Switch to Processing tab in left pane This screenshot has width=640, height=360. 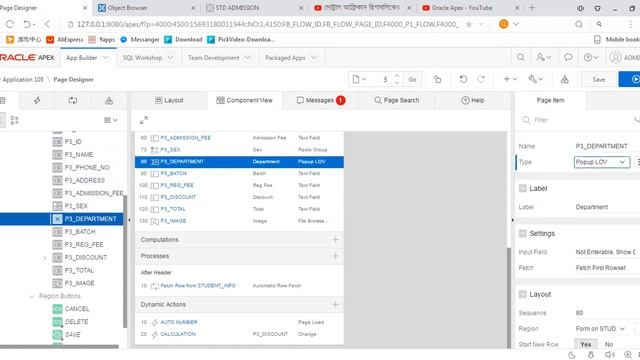[73, 100]
